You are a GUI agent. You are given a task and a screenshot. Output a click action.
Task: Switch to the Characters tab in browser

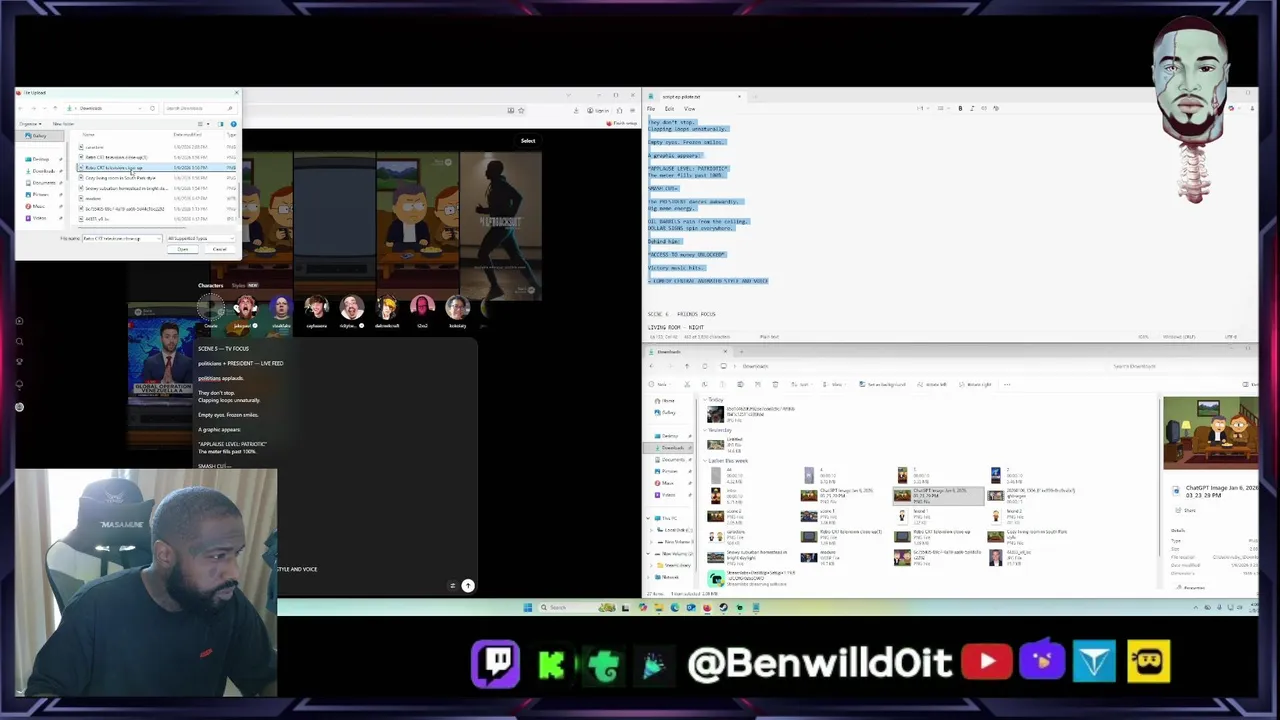tap(210, 285)
